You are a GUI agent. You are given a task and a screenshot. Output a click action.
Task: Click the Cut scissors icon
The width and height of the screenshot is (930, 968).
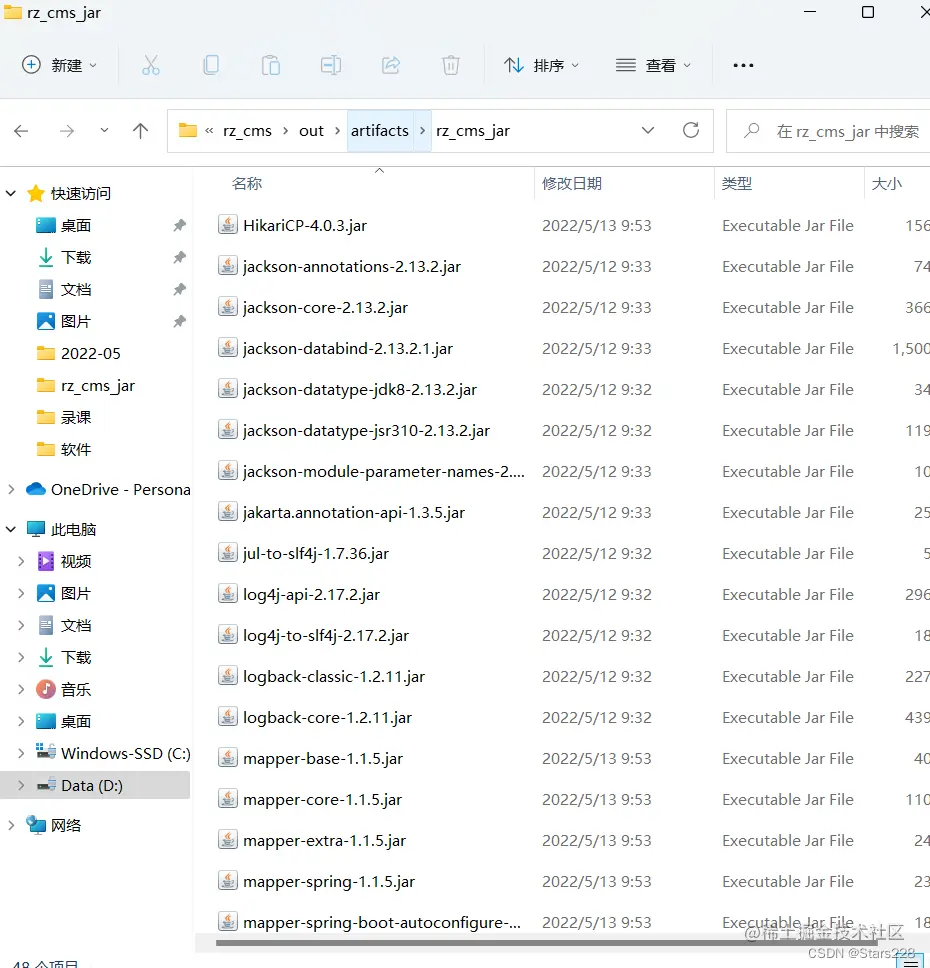click(x=151, y=65)
